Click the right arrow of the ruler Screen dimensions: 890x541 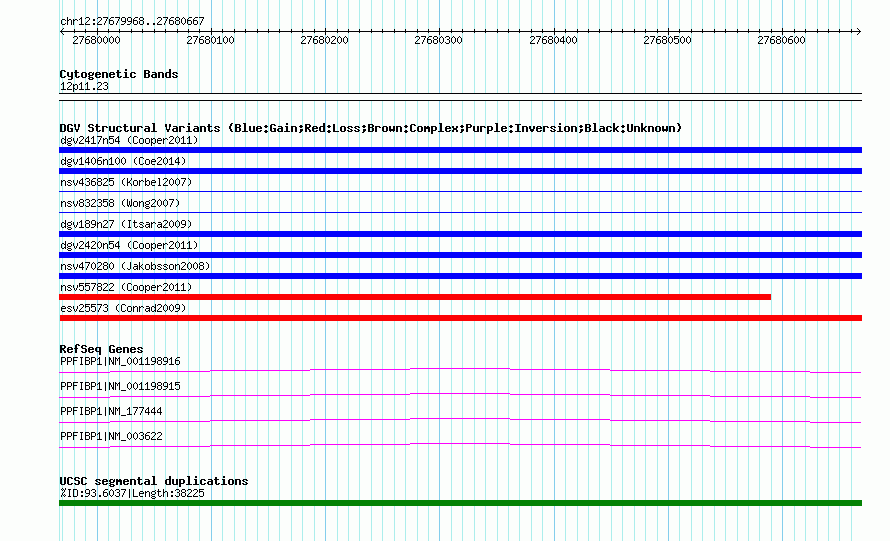tap(858, 31)
